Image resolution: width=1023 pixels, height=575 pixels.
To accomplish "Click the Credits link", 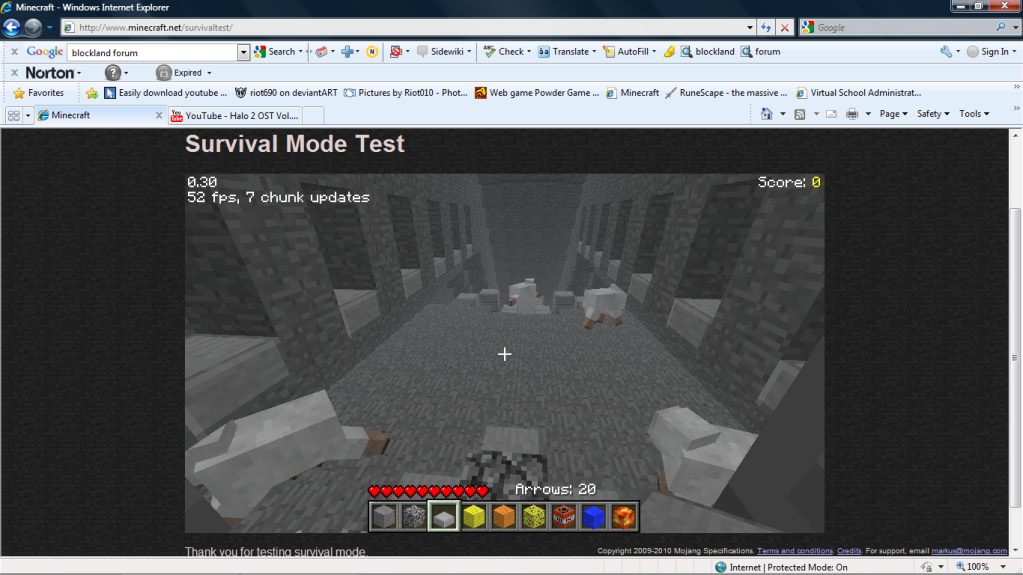I will (x=849, y=551).
